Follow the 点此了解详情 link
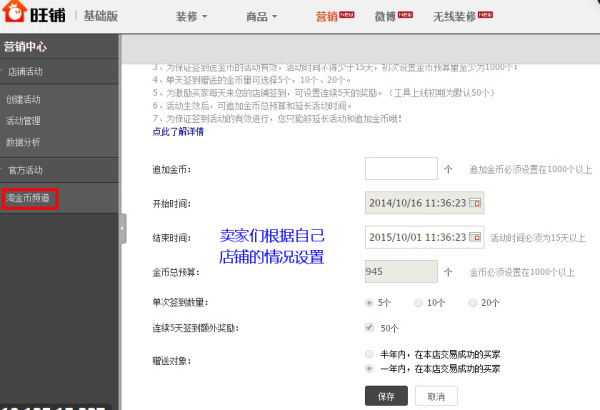This screenshot has height=410, width=600. (x=178, y=132)
